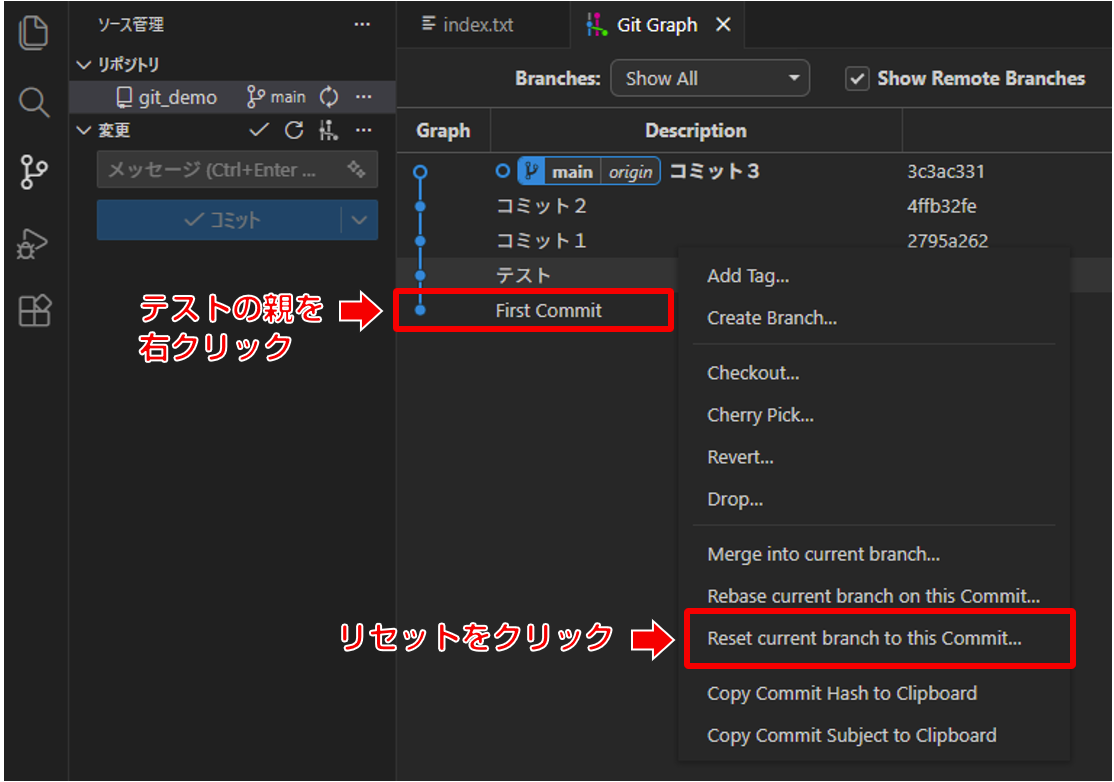Viewport: 1114px width, 782px height.
Task: Switch to the index.txt tab
Action: pyautogui.click(x=468, y=25)
